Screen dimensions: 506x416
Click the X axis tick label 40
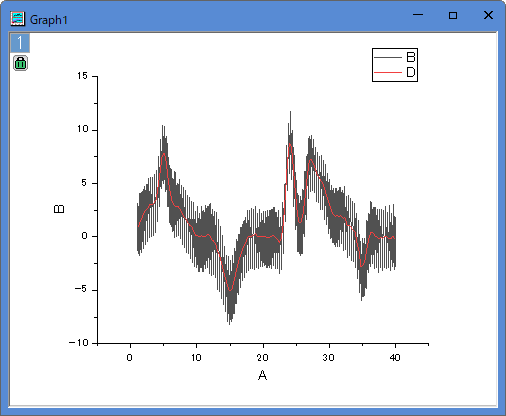tap(395, 358)
